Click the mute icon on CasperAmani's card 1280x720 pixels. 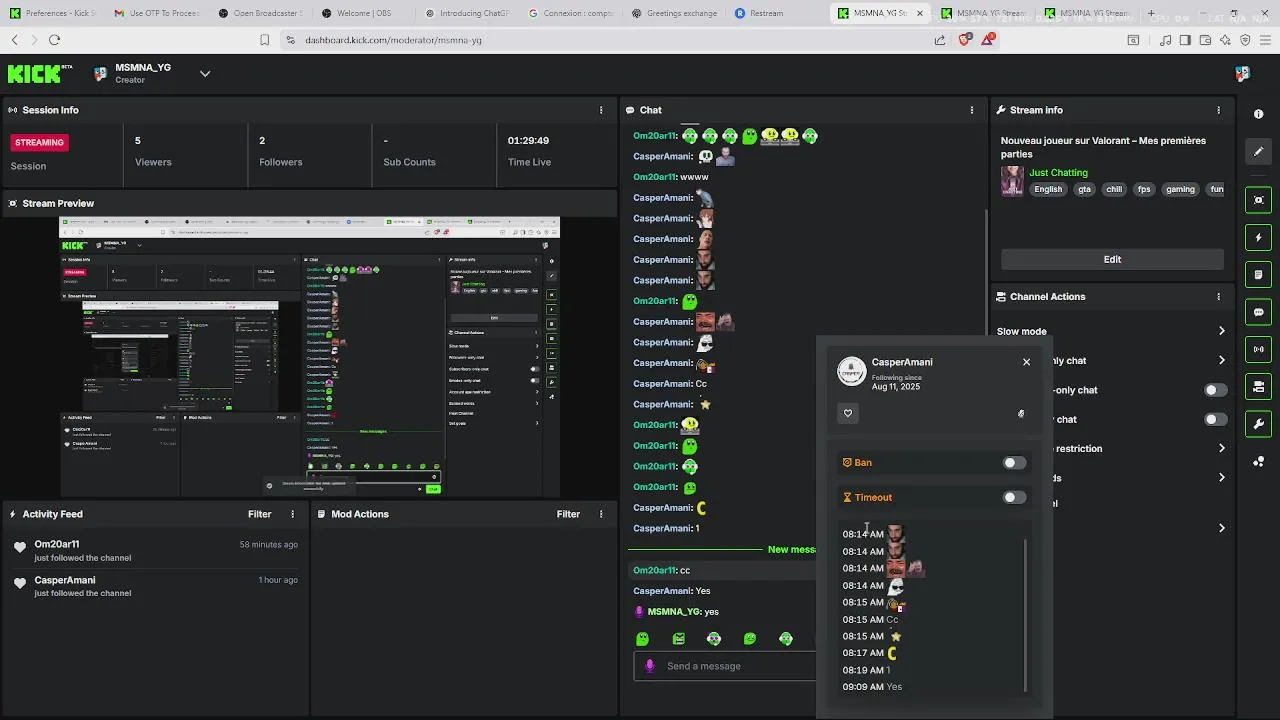click(1021, 413)
